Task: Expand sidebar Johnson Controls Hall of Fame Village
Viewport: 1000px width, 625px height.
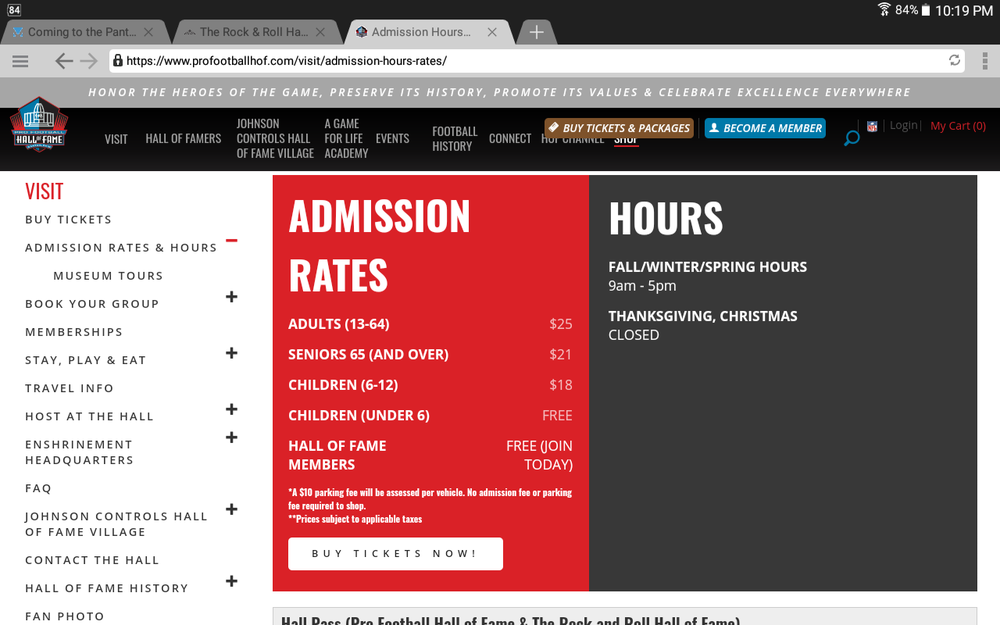Action: [x=232, y=509]
